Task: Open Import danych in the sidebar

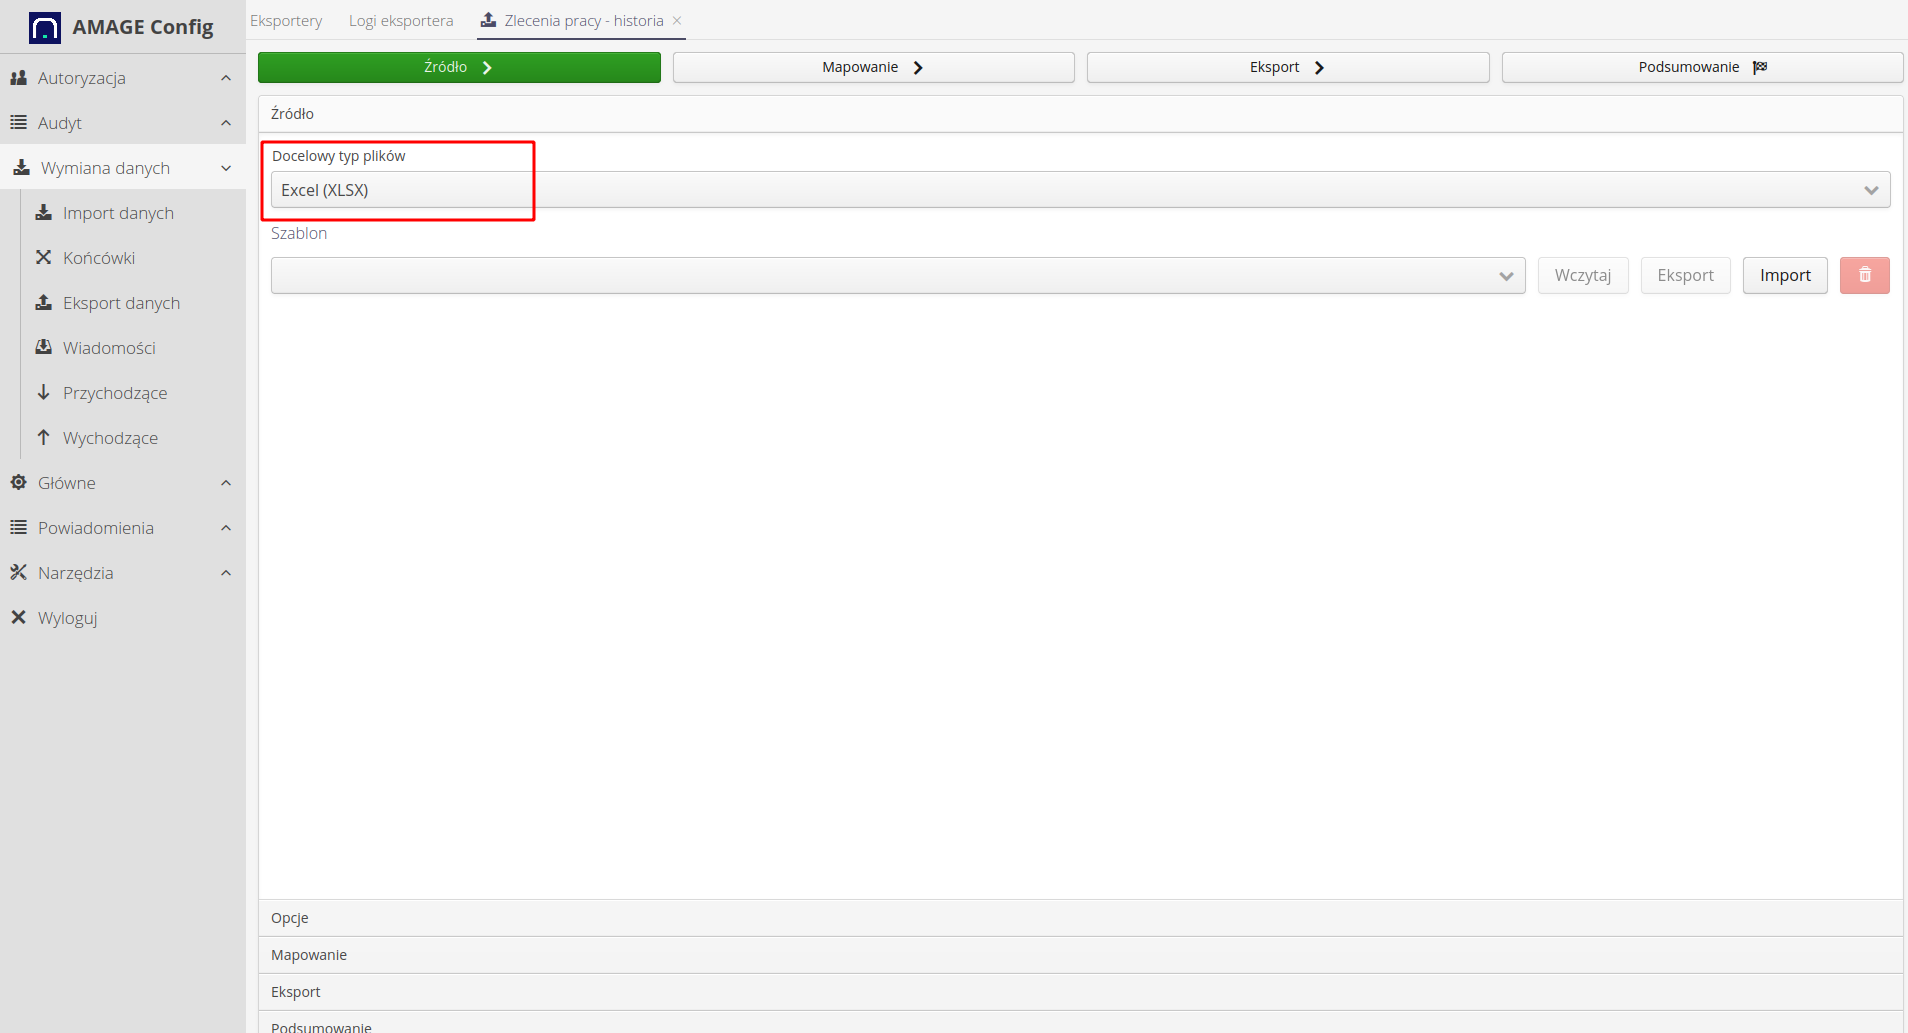Action: click(117, 213)
